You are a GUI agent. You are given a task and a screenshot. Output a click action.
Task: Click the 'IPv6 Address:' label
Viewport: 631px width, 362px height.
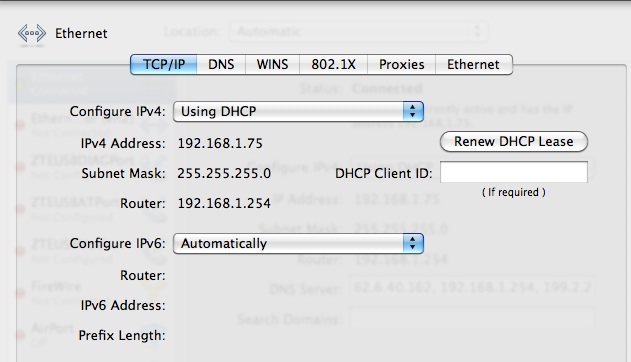(x=123, y=306)
